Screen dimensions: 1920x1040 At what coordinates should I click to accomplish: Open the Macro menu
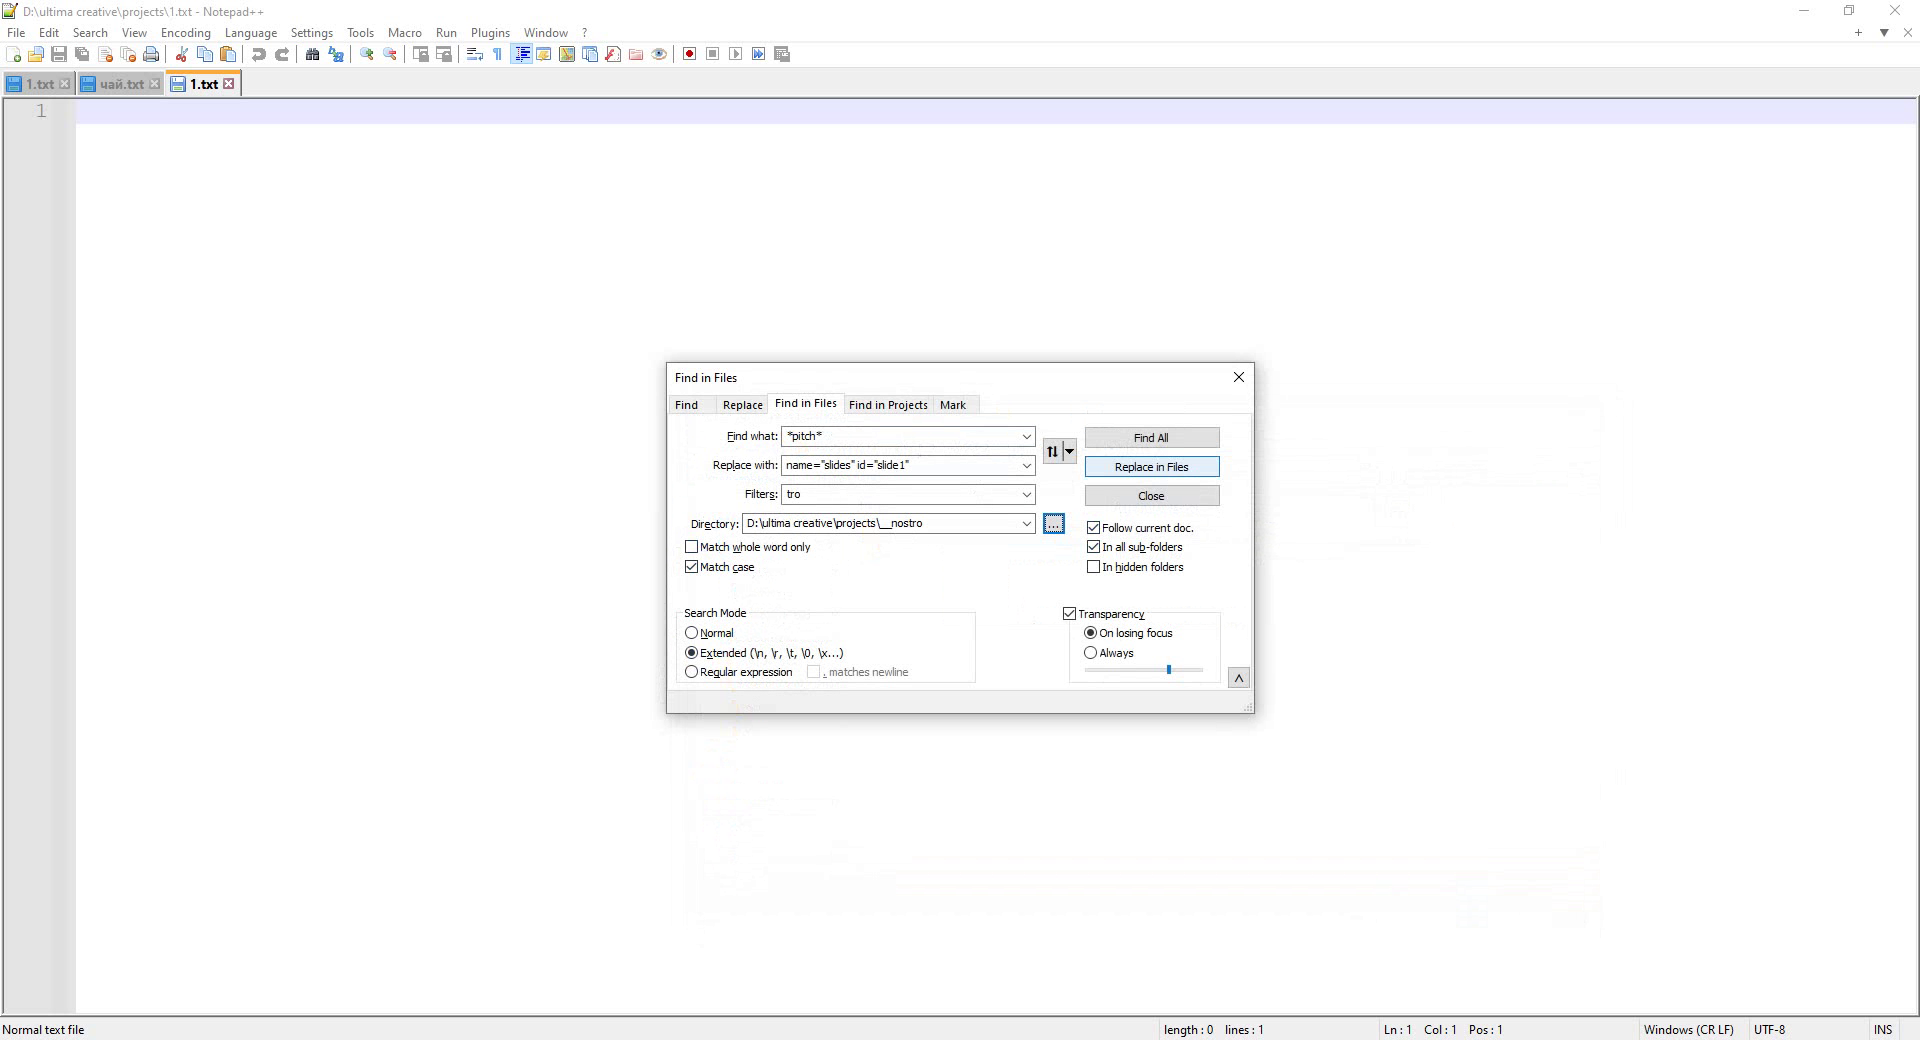point(405,33)
